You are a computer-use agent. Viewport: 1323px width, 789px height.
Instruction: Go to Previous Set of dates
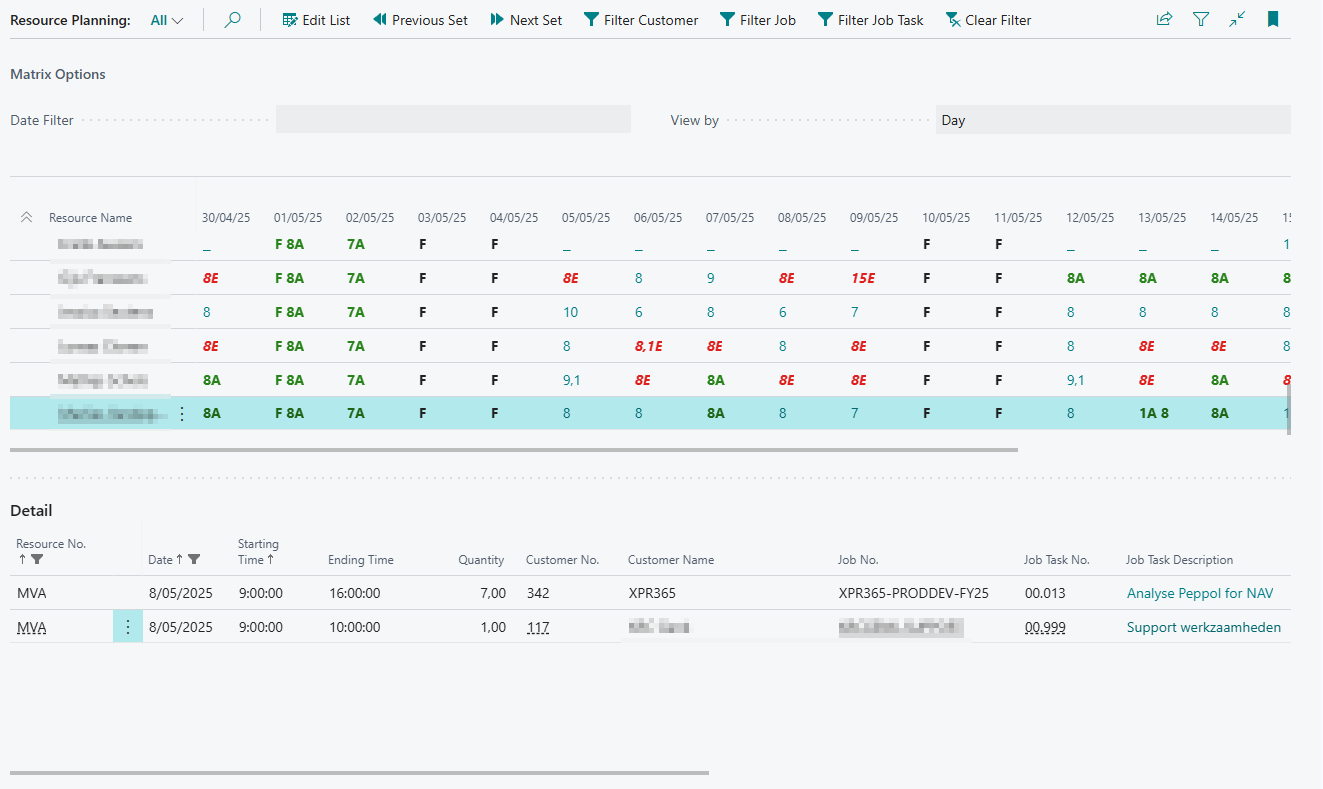point(420,20)
